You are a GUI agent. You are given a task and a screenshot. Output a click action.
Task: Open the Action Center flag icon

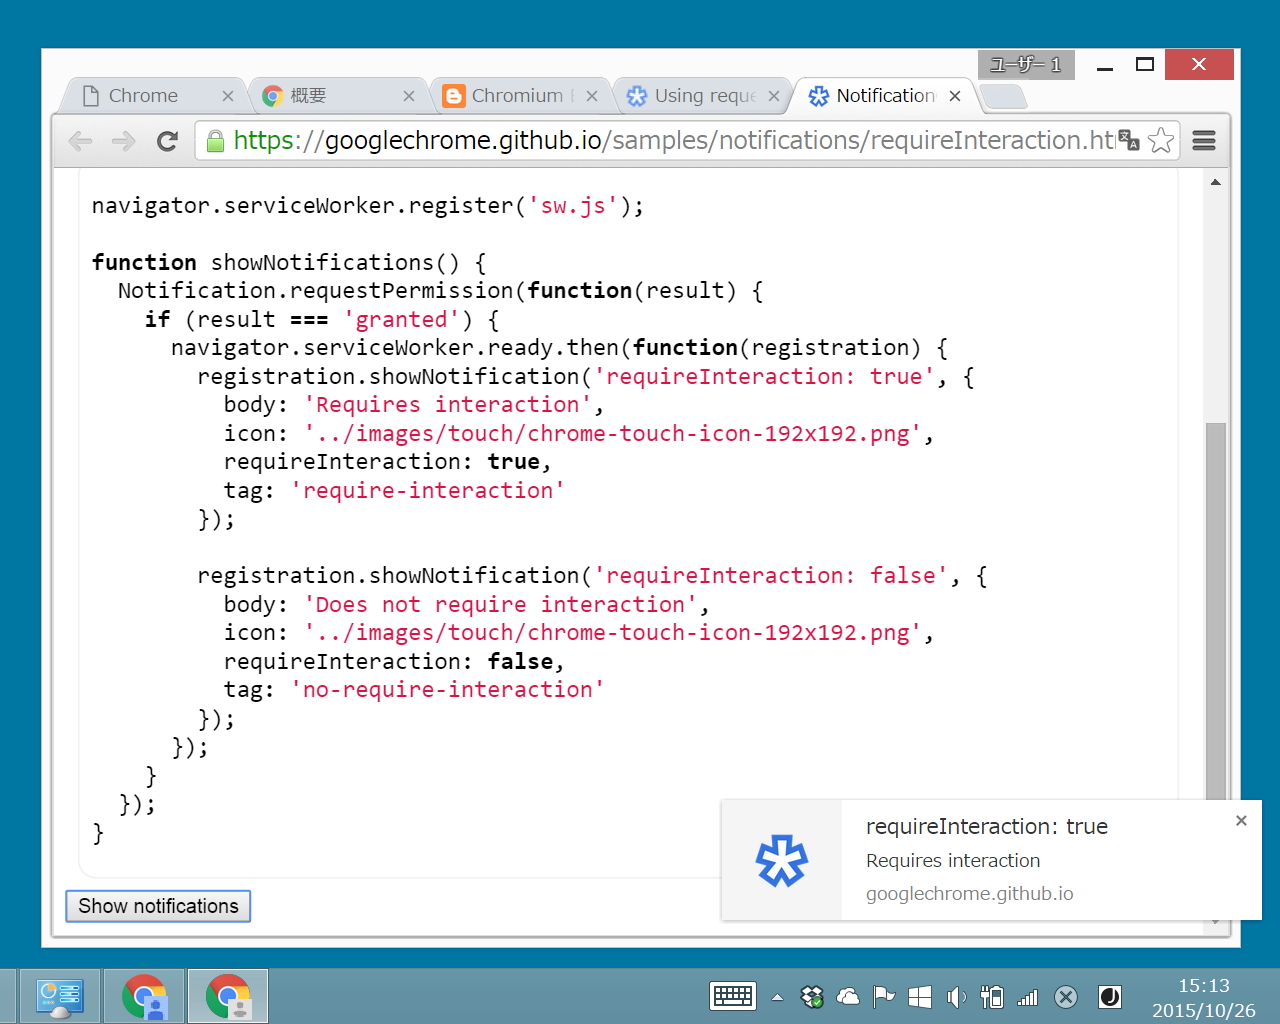(884, 996)
